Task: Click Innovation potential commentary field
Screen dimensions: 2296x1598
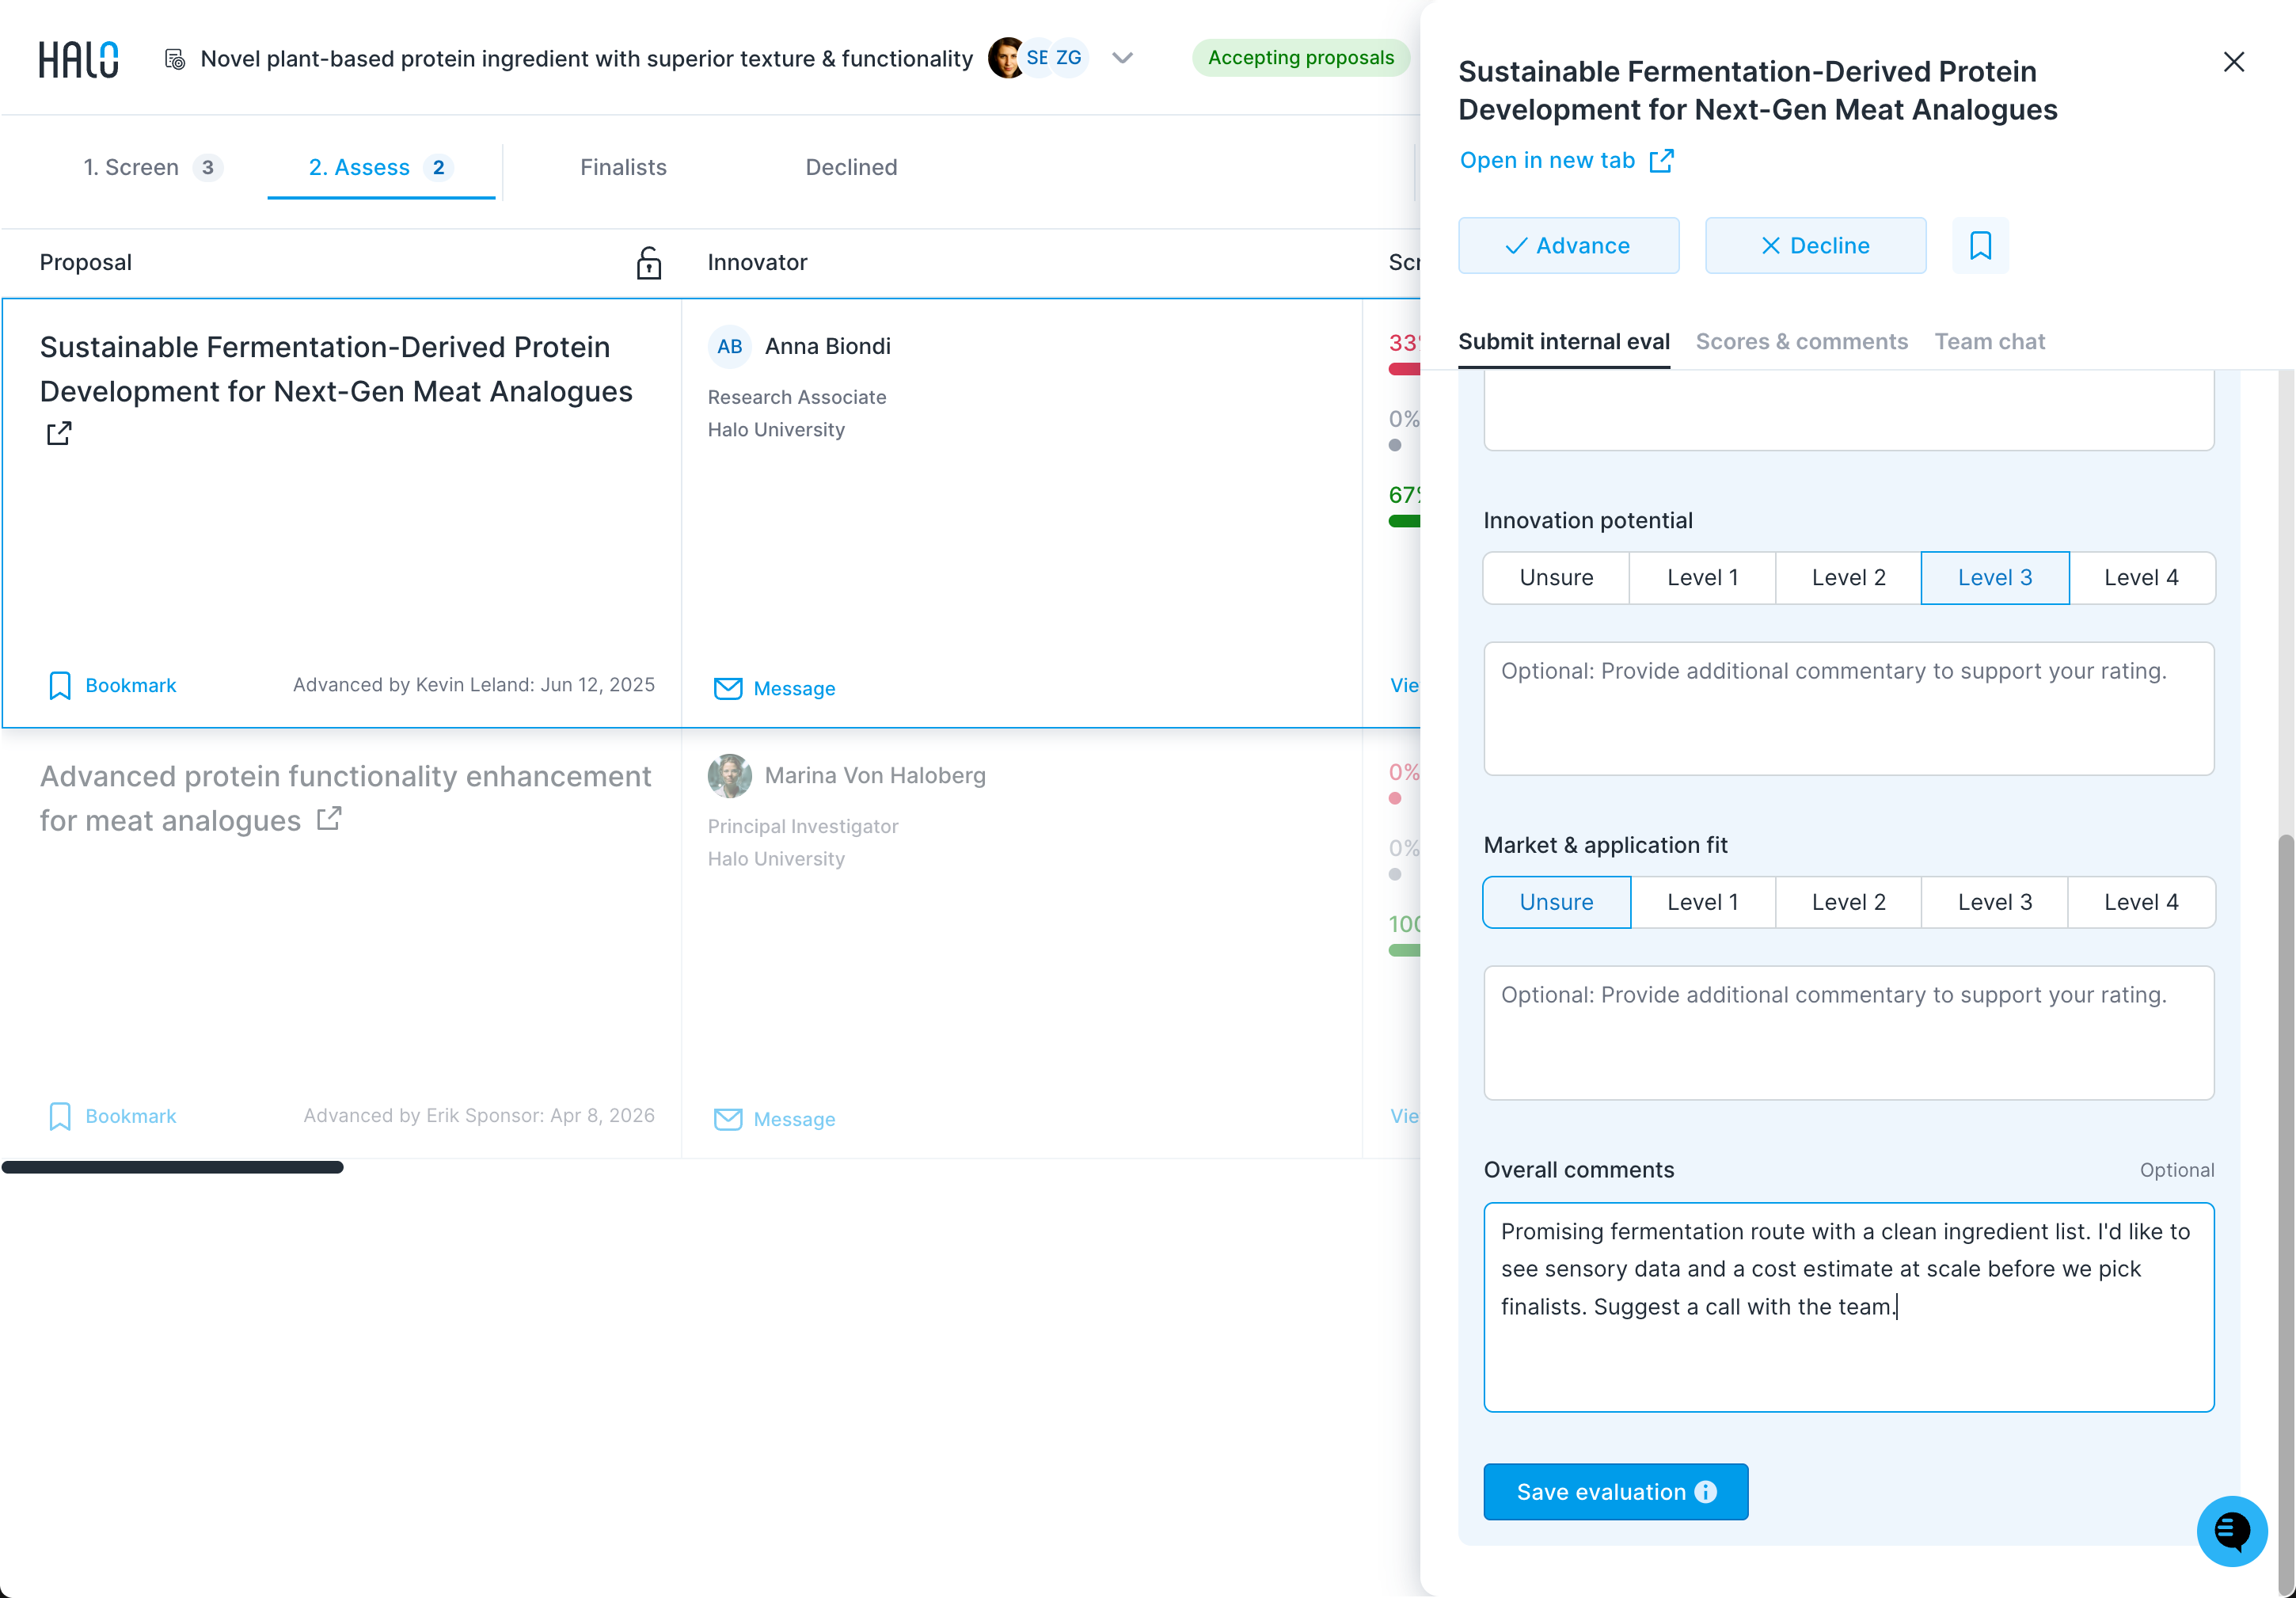Action: (1848, 709)
